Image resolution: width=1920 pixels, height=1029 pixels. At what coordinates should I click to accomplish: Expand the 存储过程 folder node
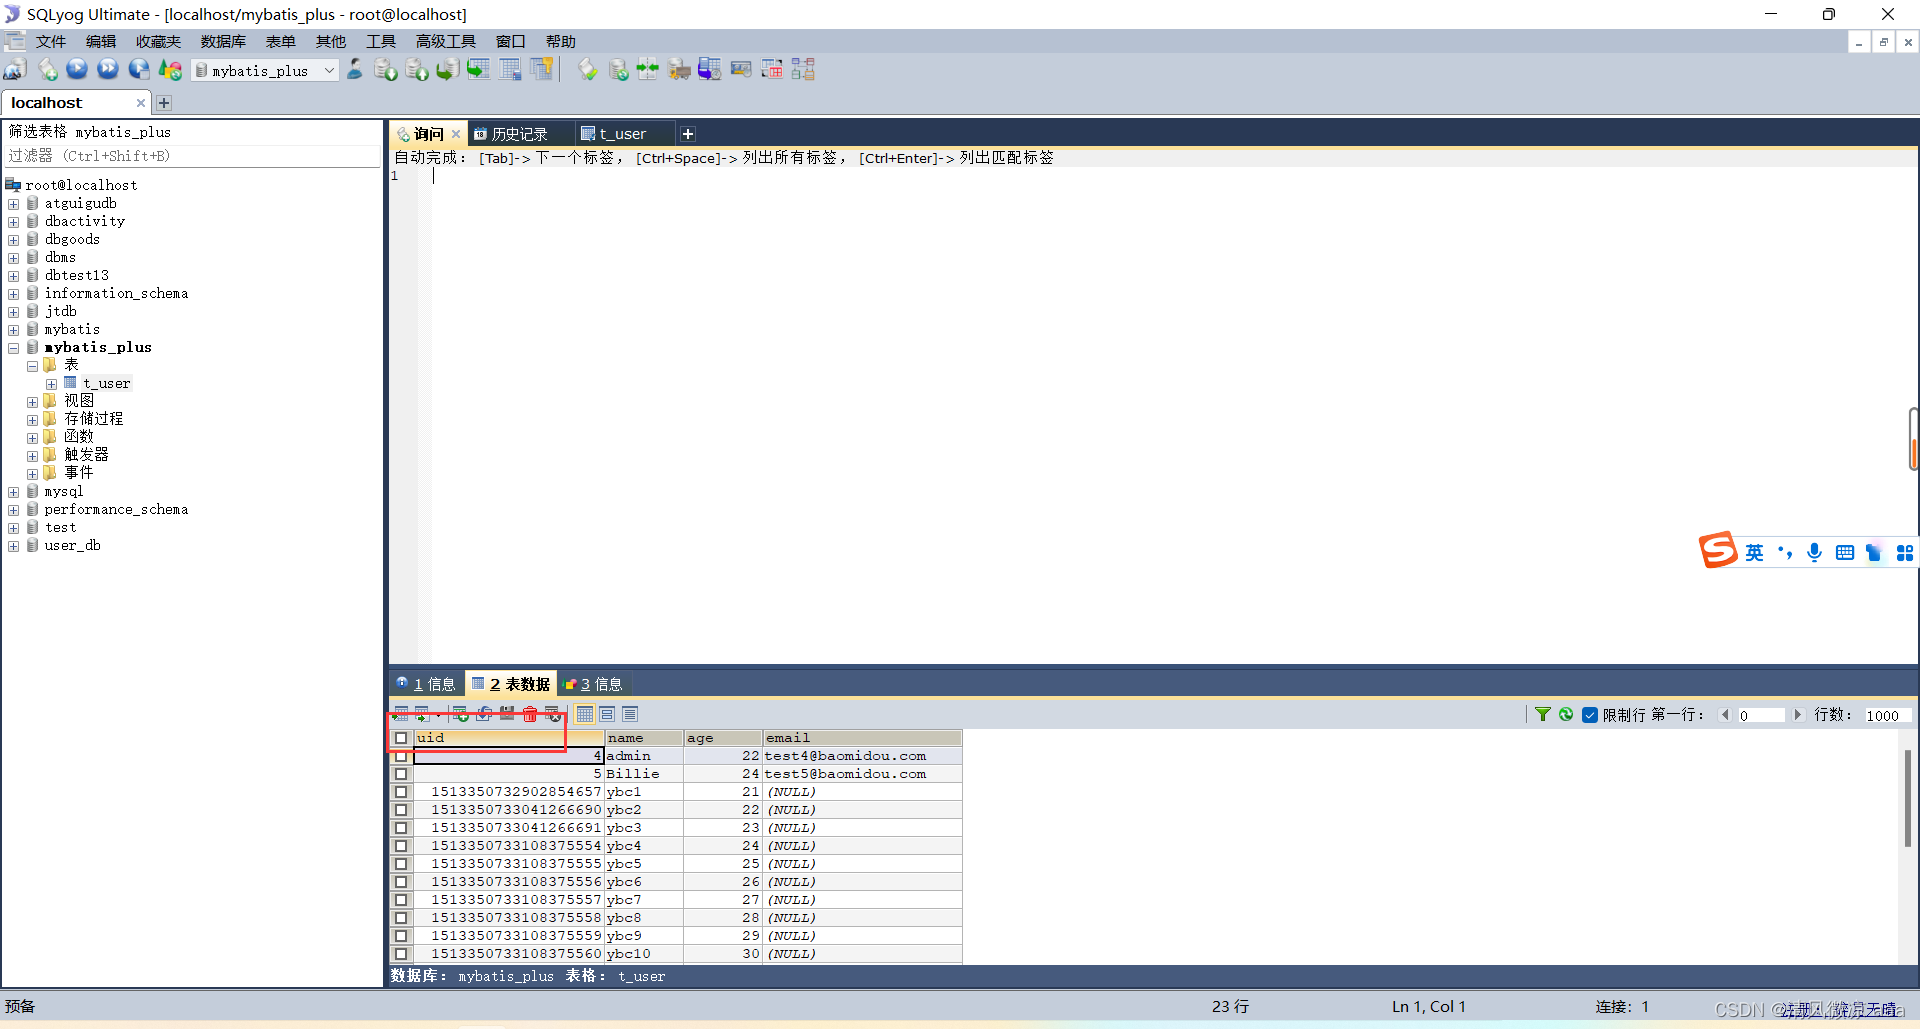[x=32, y=420]
